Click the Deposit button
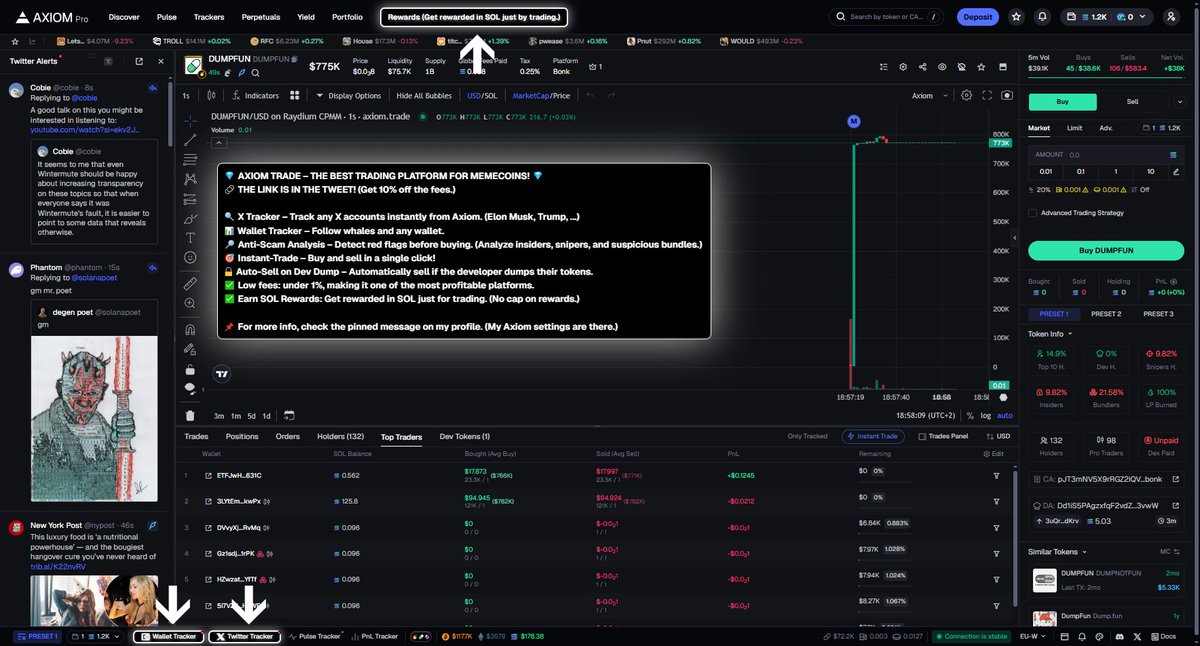 tap(978, 17)
